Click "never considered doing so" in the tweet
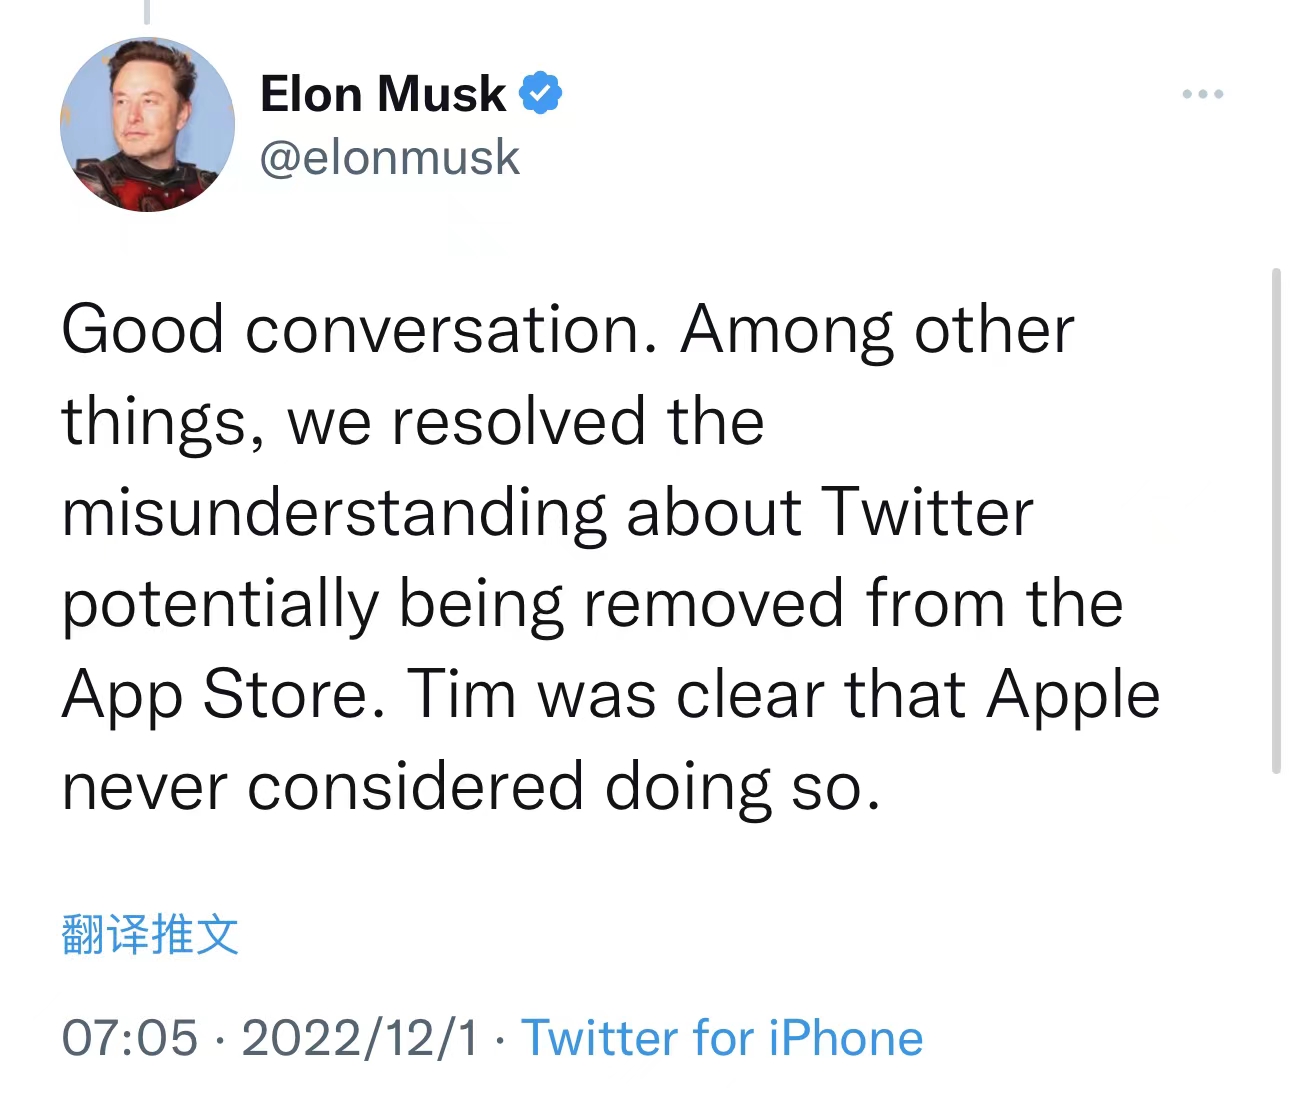Image resolution: width=1290 pixels, height=1102 pixels. tap(471, 786)
